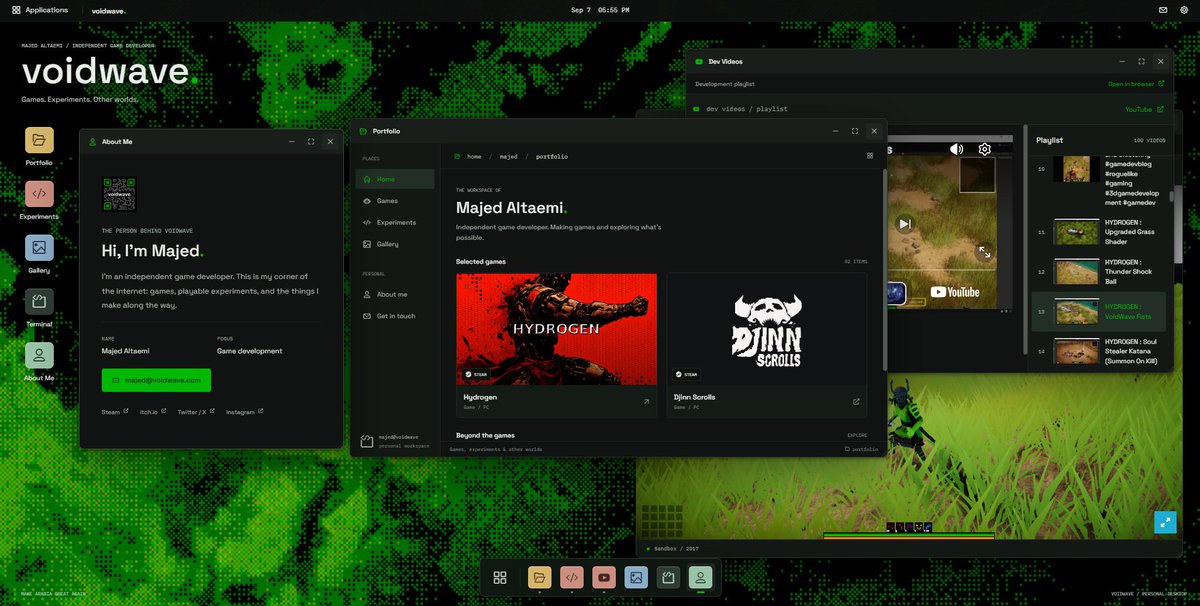Open the itch.io link in About Me
The image size is (1200, 606).
[x=153, y=412]
